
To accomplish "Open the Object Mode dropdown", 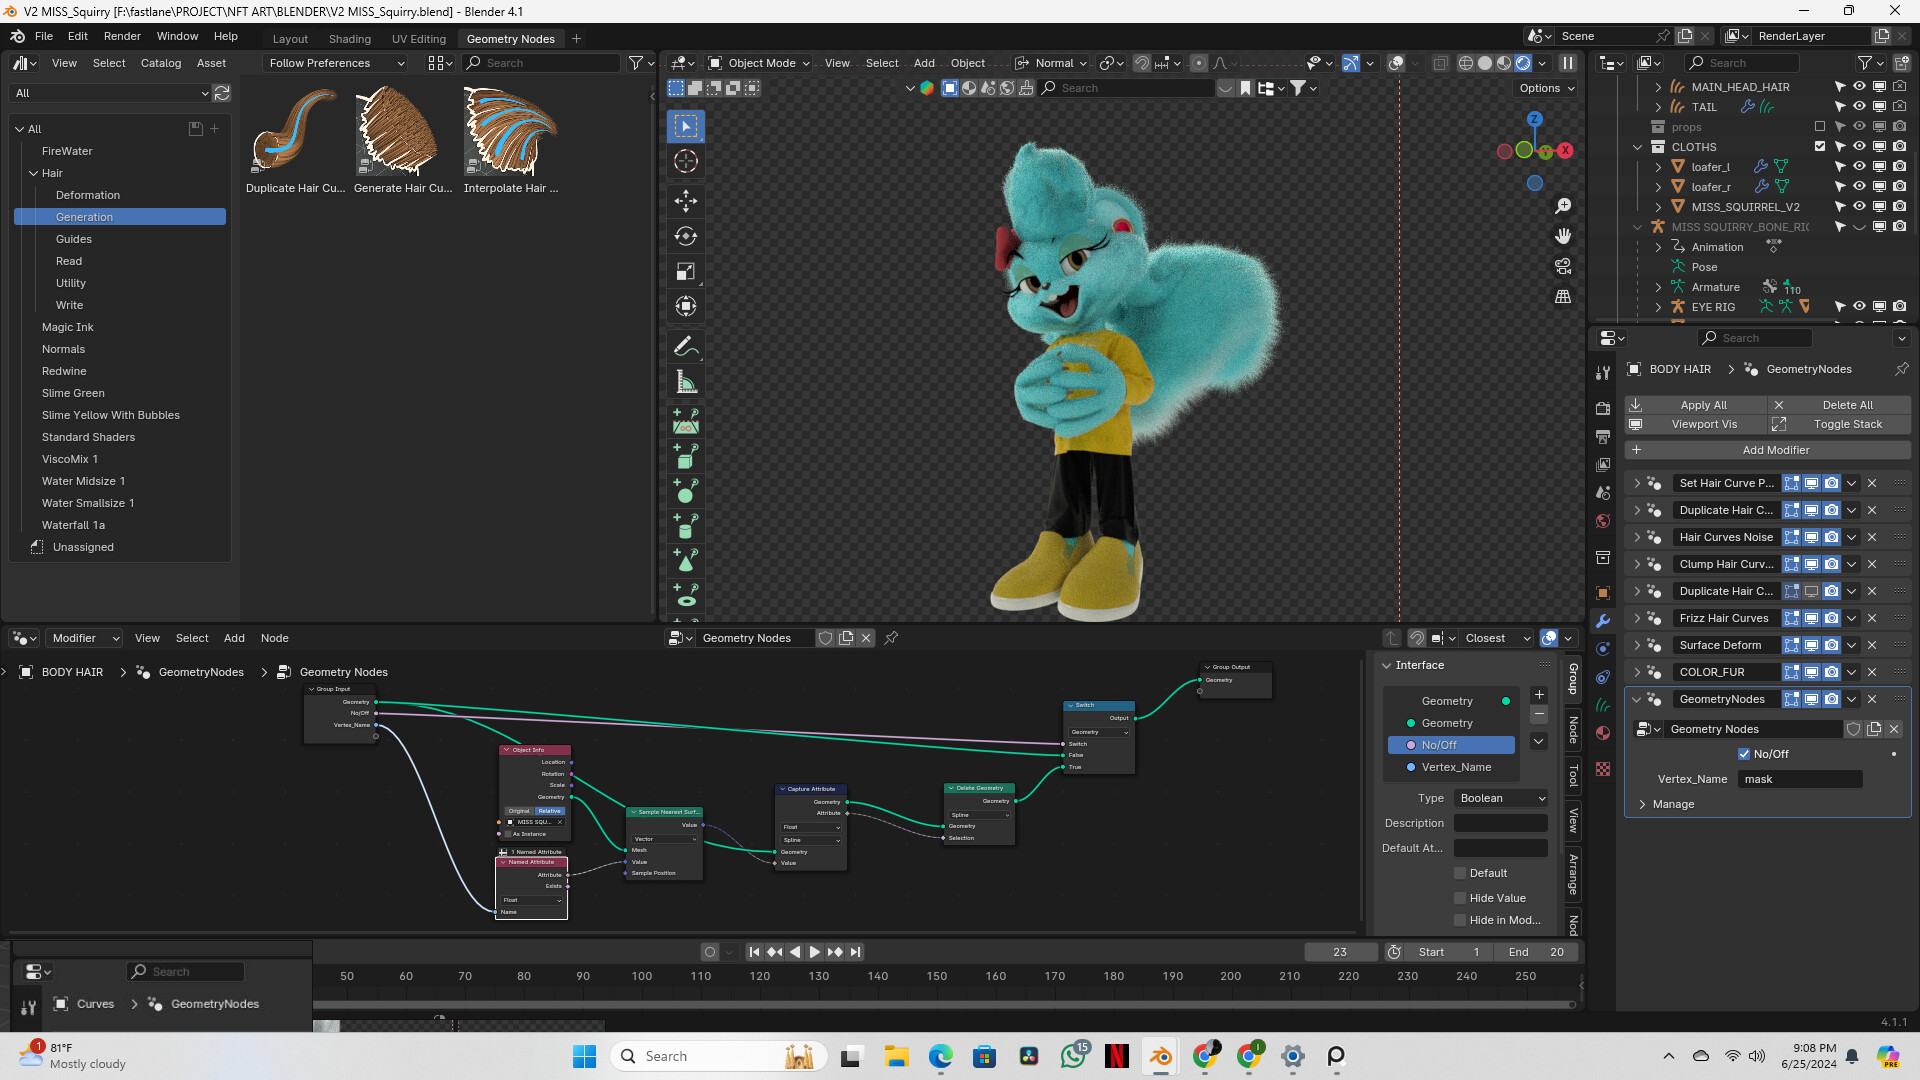I will pos(758,63).
